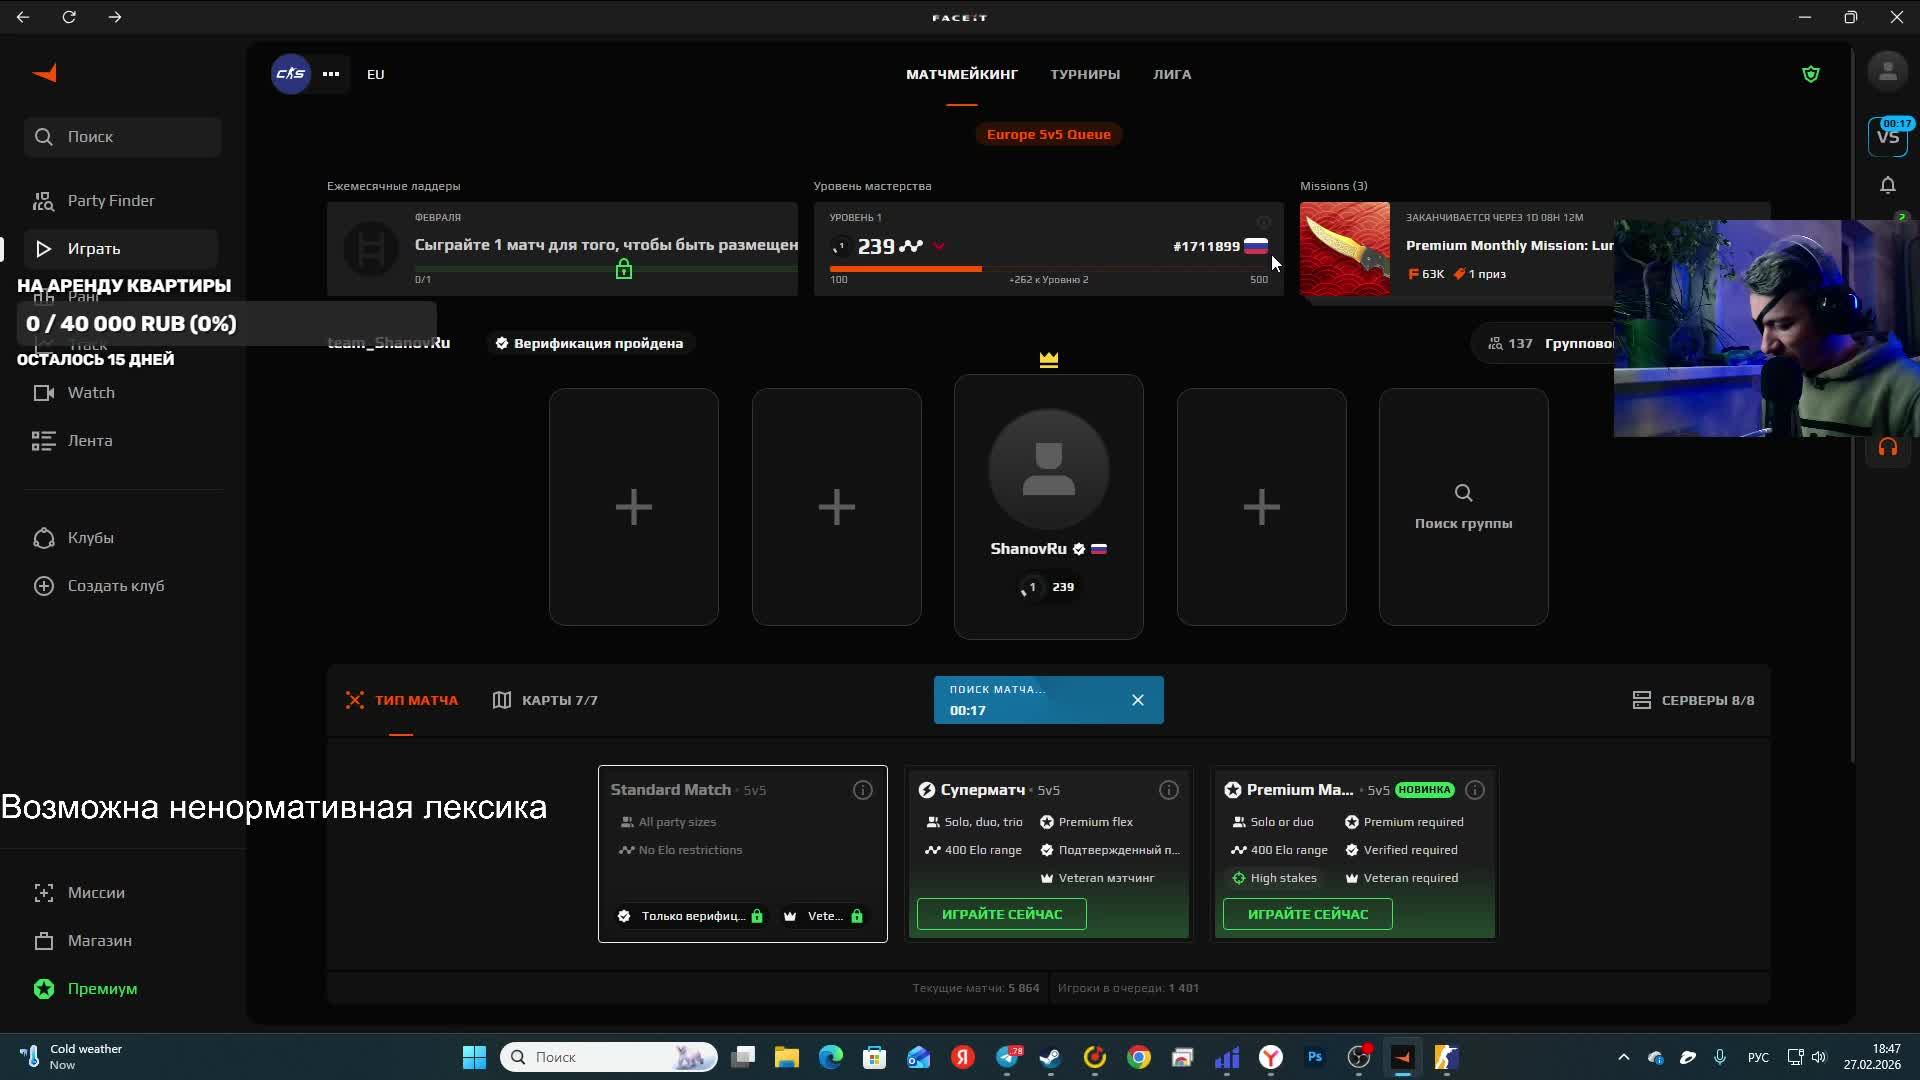Click the Поиск search field in sidebar
This screenshot has height=1080, width=1920.
(x=123, y=137)
